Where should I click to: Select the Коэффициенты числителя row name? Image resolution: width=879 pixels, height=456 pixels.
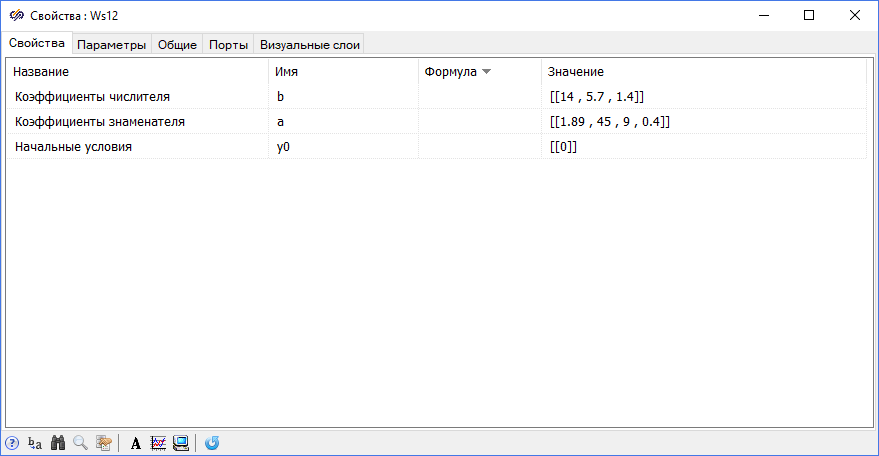click(92, 97)
